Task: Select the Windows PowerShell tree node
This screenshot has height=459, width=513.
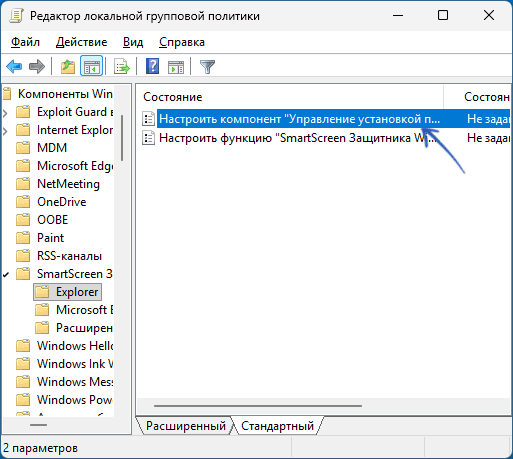Action: click(75, 400)
